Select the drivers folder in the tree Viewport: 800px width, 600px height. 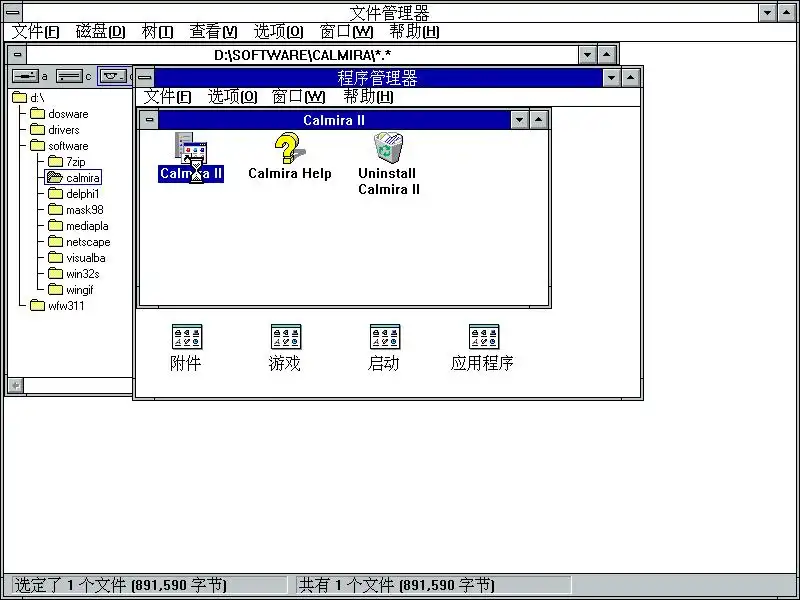(55, 130)
